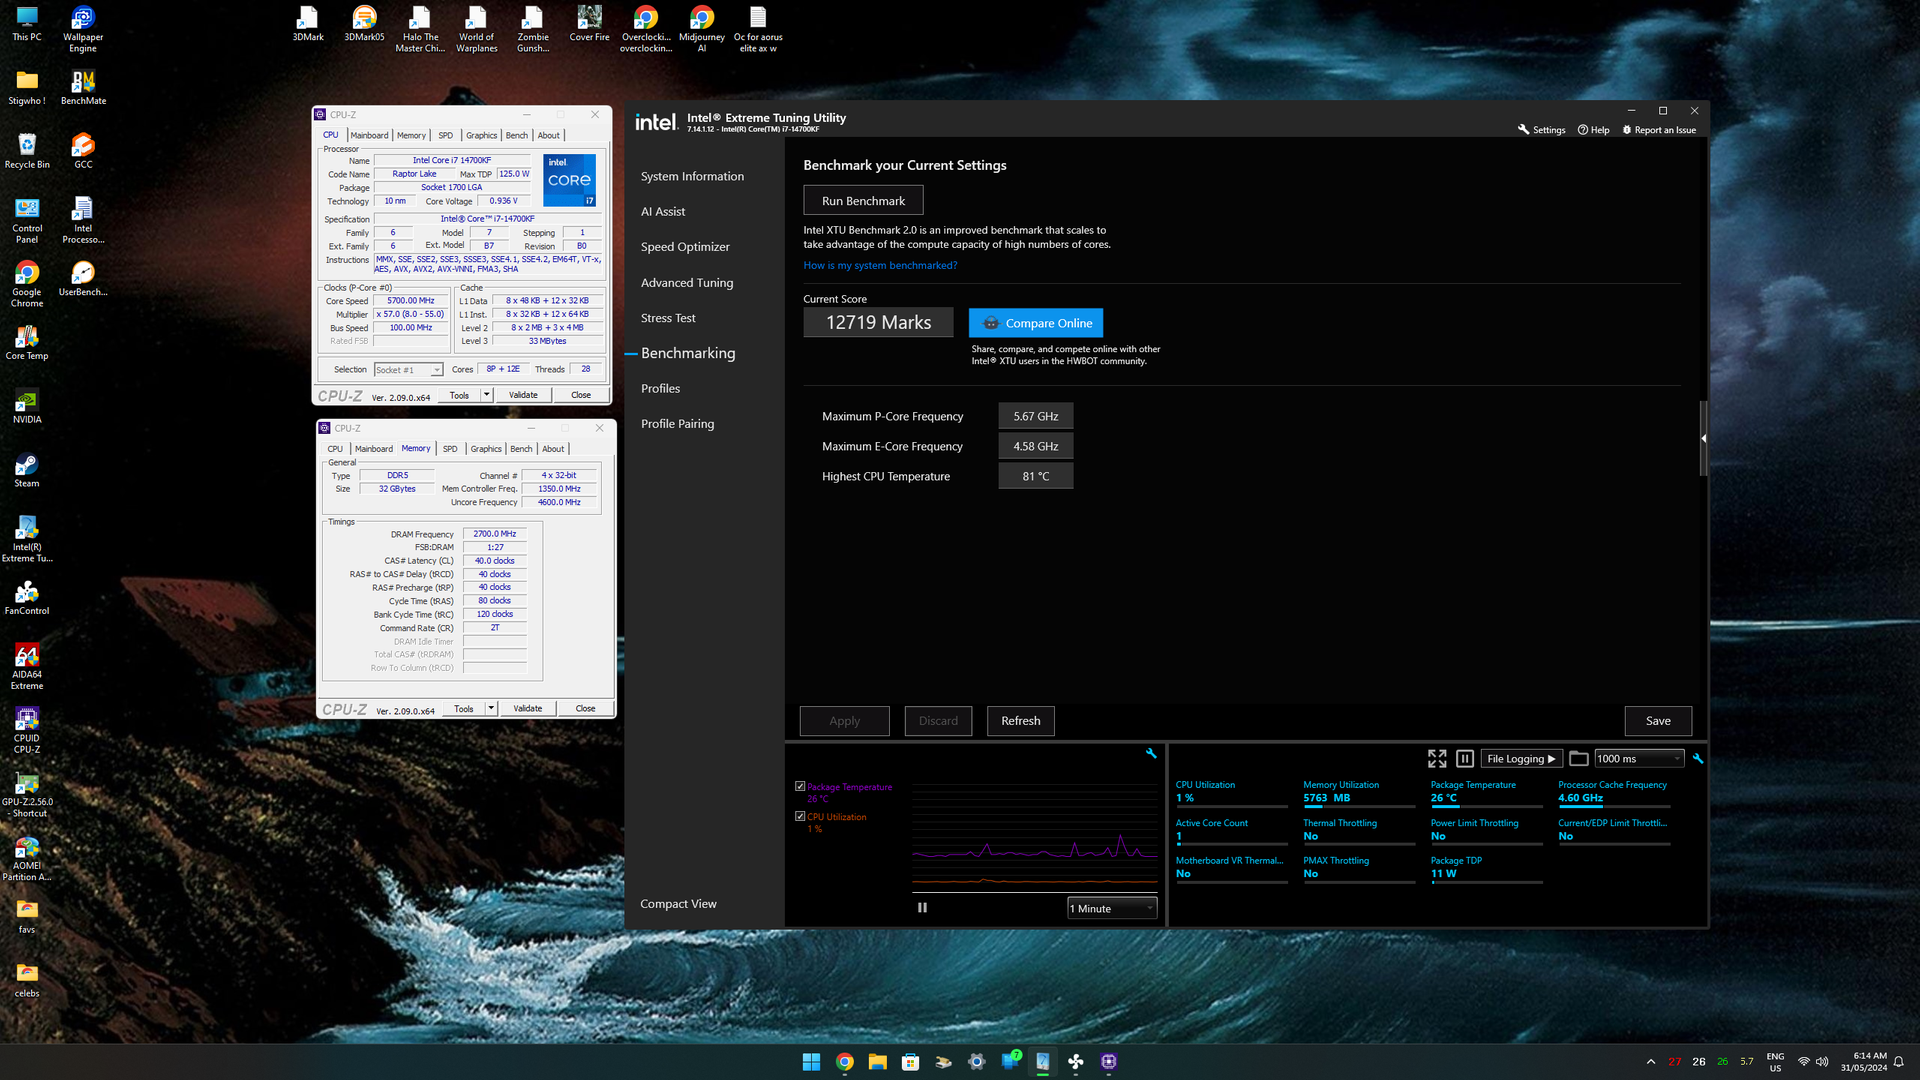Screen dimensions: 1920x1080
Task: Click the taskbar clock and date
Action: [x=1864, y=1062]
